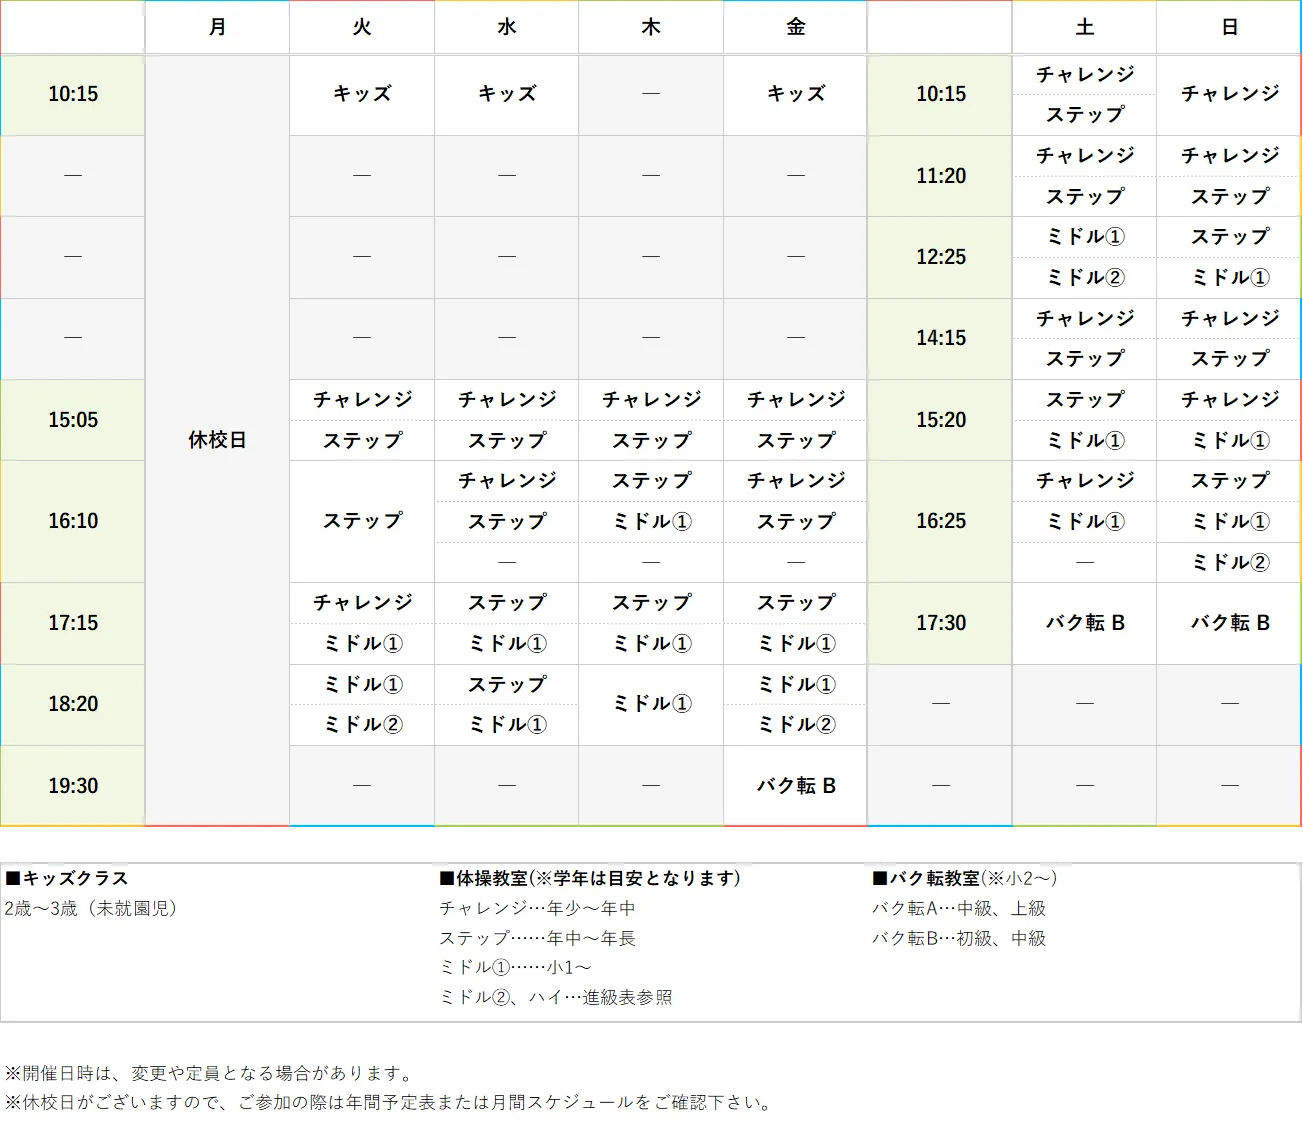The height and width of the screenshot is (1125, 1303).
Task: Click チャレンジ on Saturday 16:25
Action: tap(1084, 480)
